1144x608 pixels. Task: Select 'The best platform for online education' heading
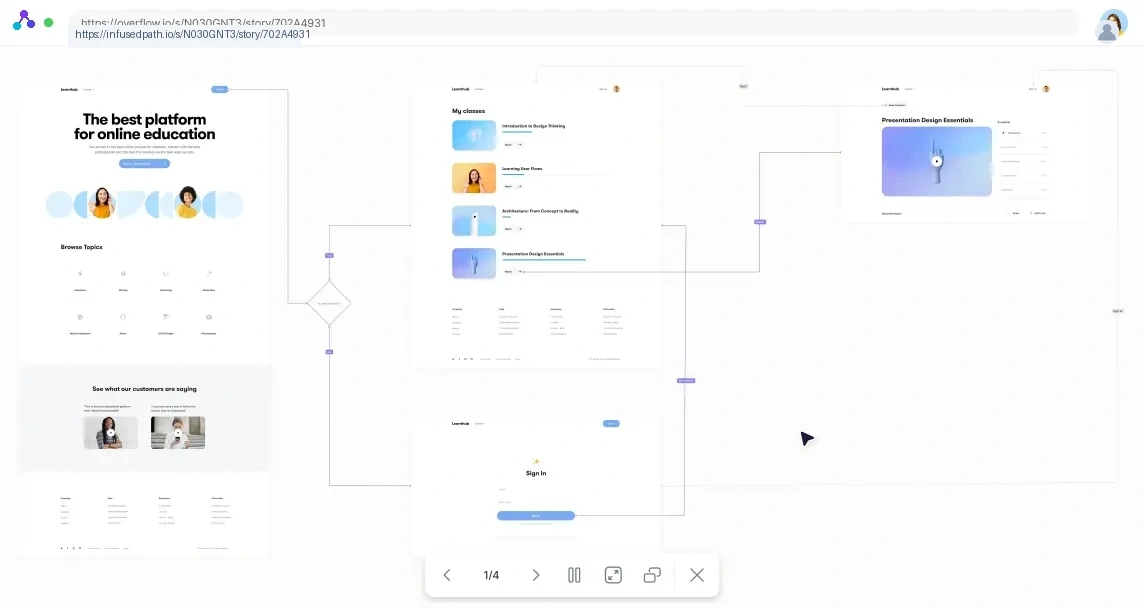144,126
